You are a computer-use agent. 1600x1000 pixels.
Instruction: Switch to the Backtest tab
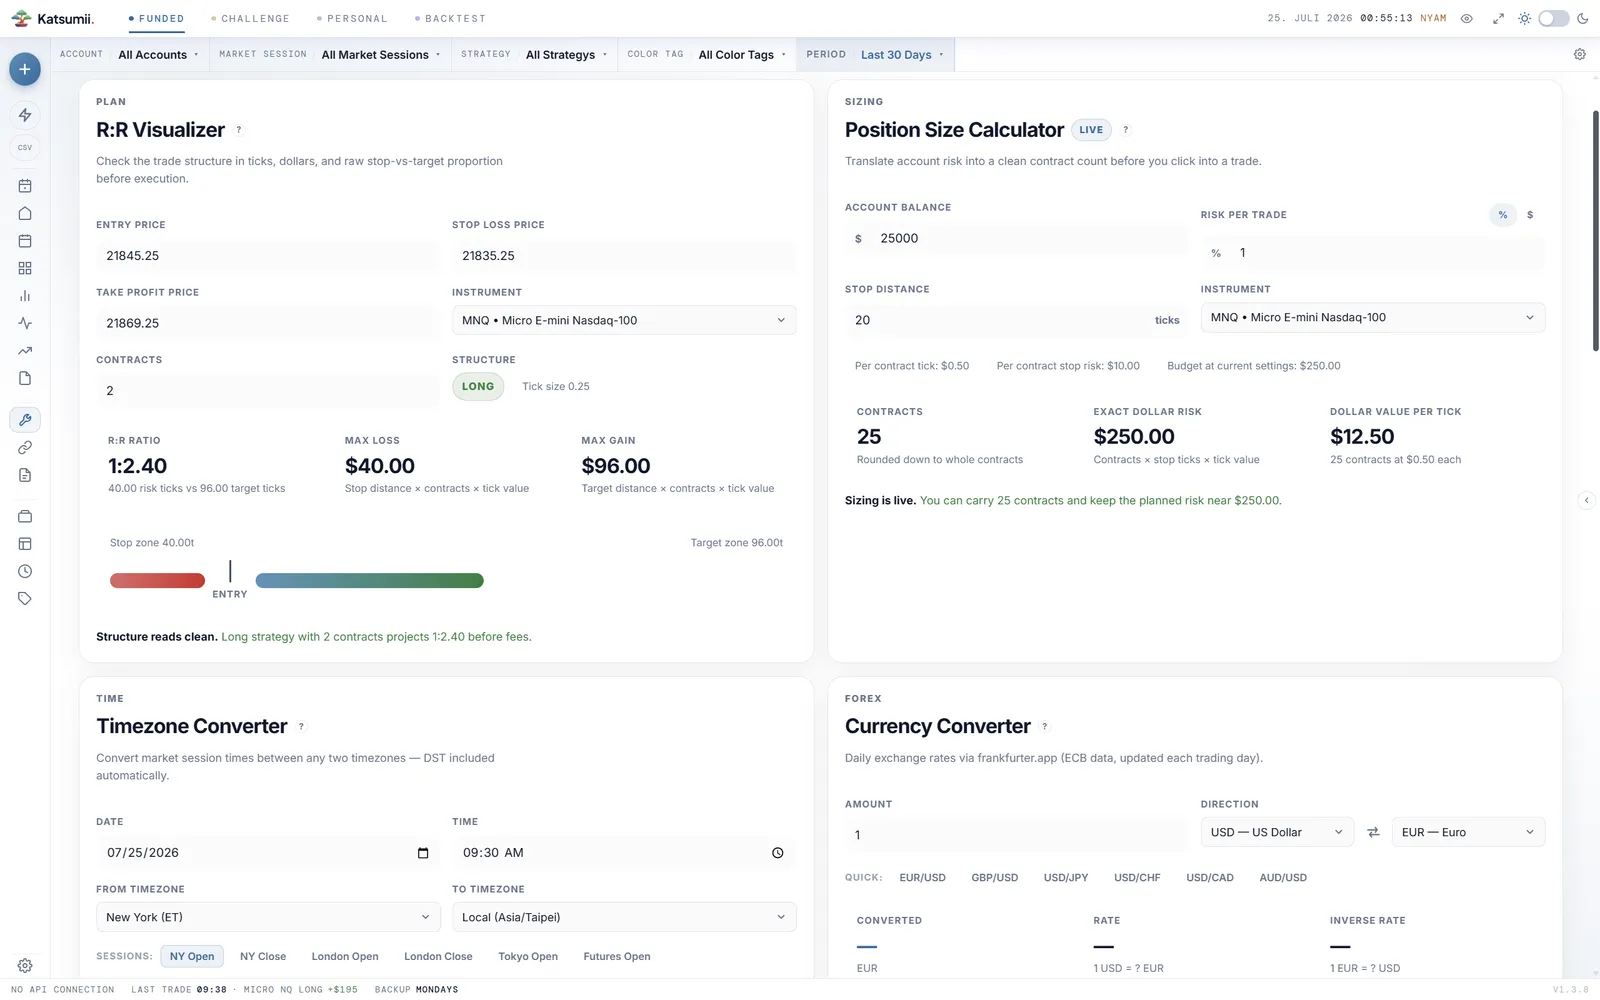point(450,18)
